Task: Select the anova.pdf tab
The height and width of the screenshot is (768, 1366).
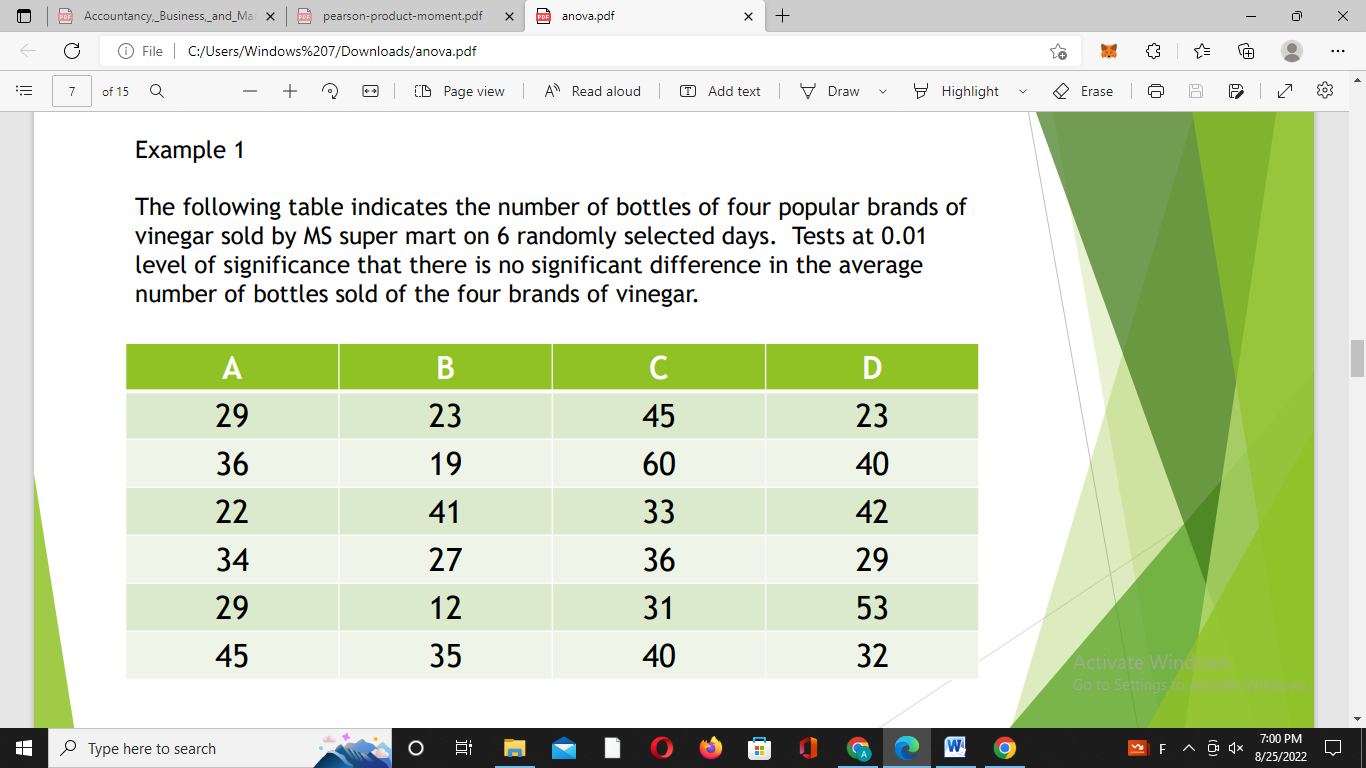Action: 645,16
